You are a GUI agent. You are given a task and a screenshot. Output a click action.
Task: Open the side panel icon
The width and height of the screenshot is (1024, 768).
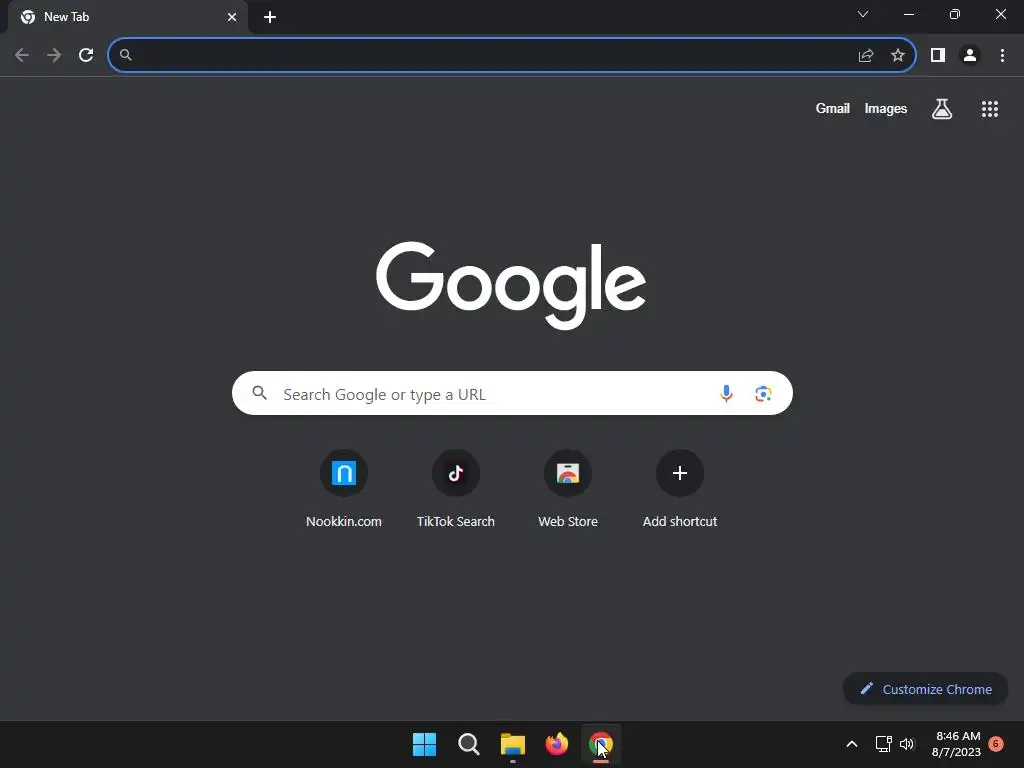pos(938,55)
